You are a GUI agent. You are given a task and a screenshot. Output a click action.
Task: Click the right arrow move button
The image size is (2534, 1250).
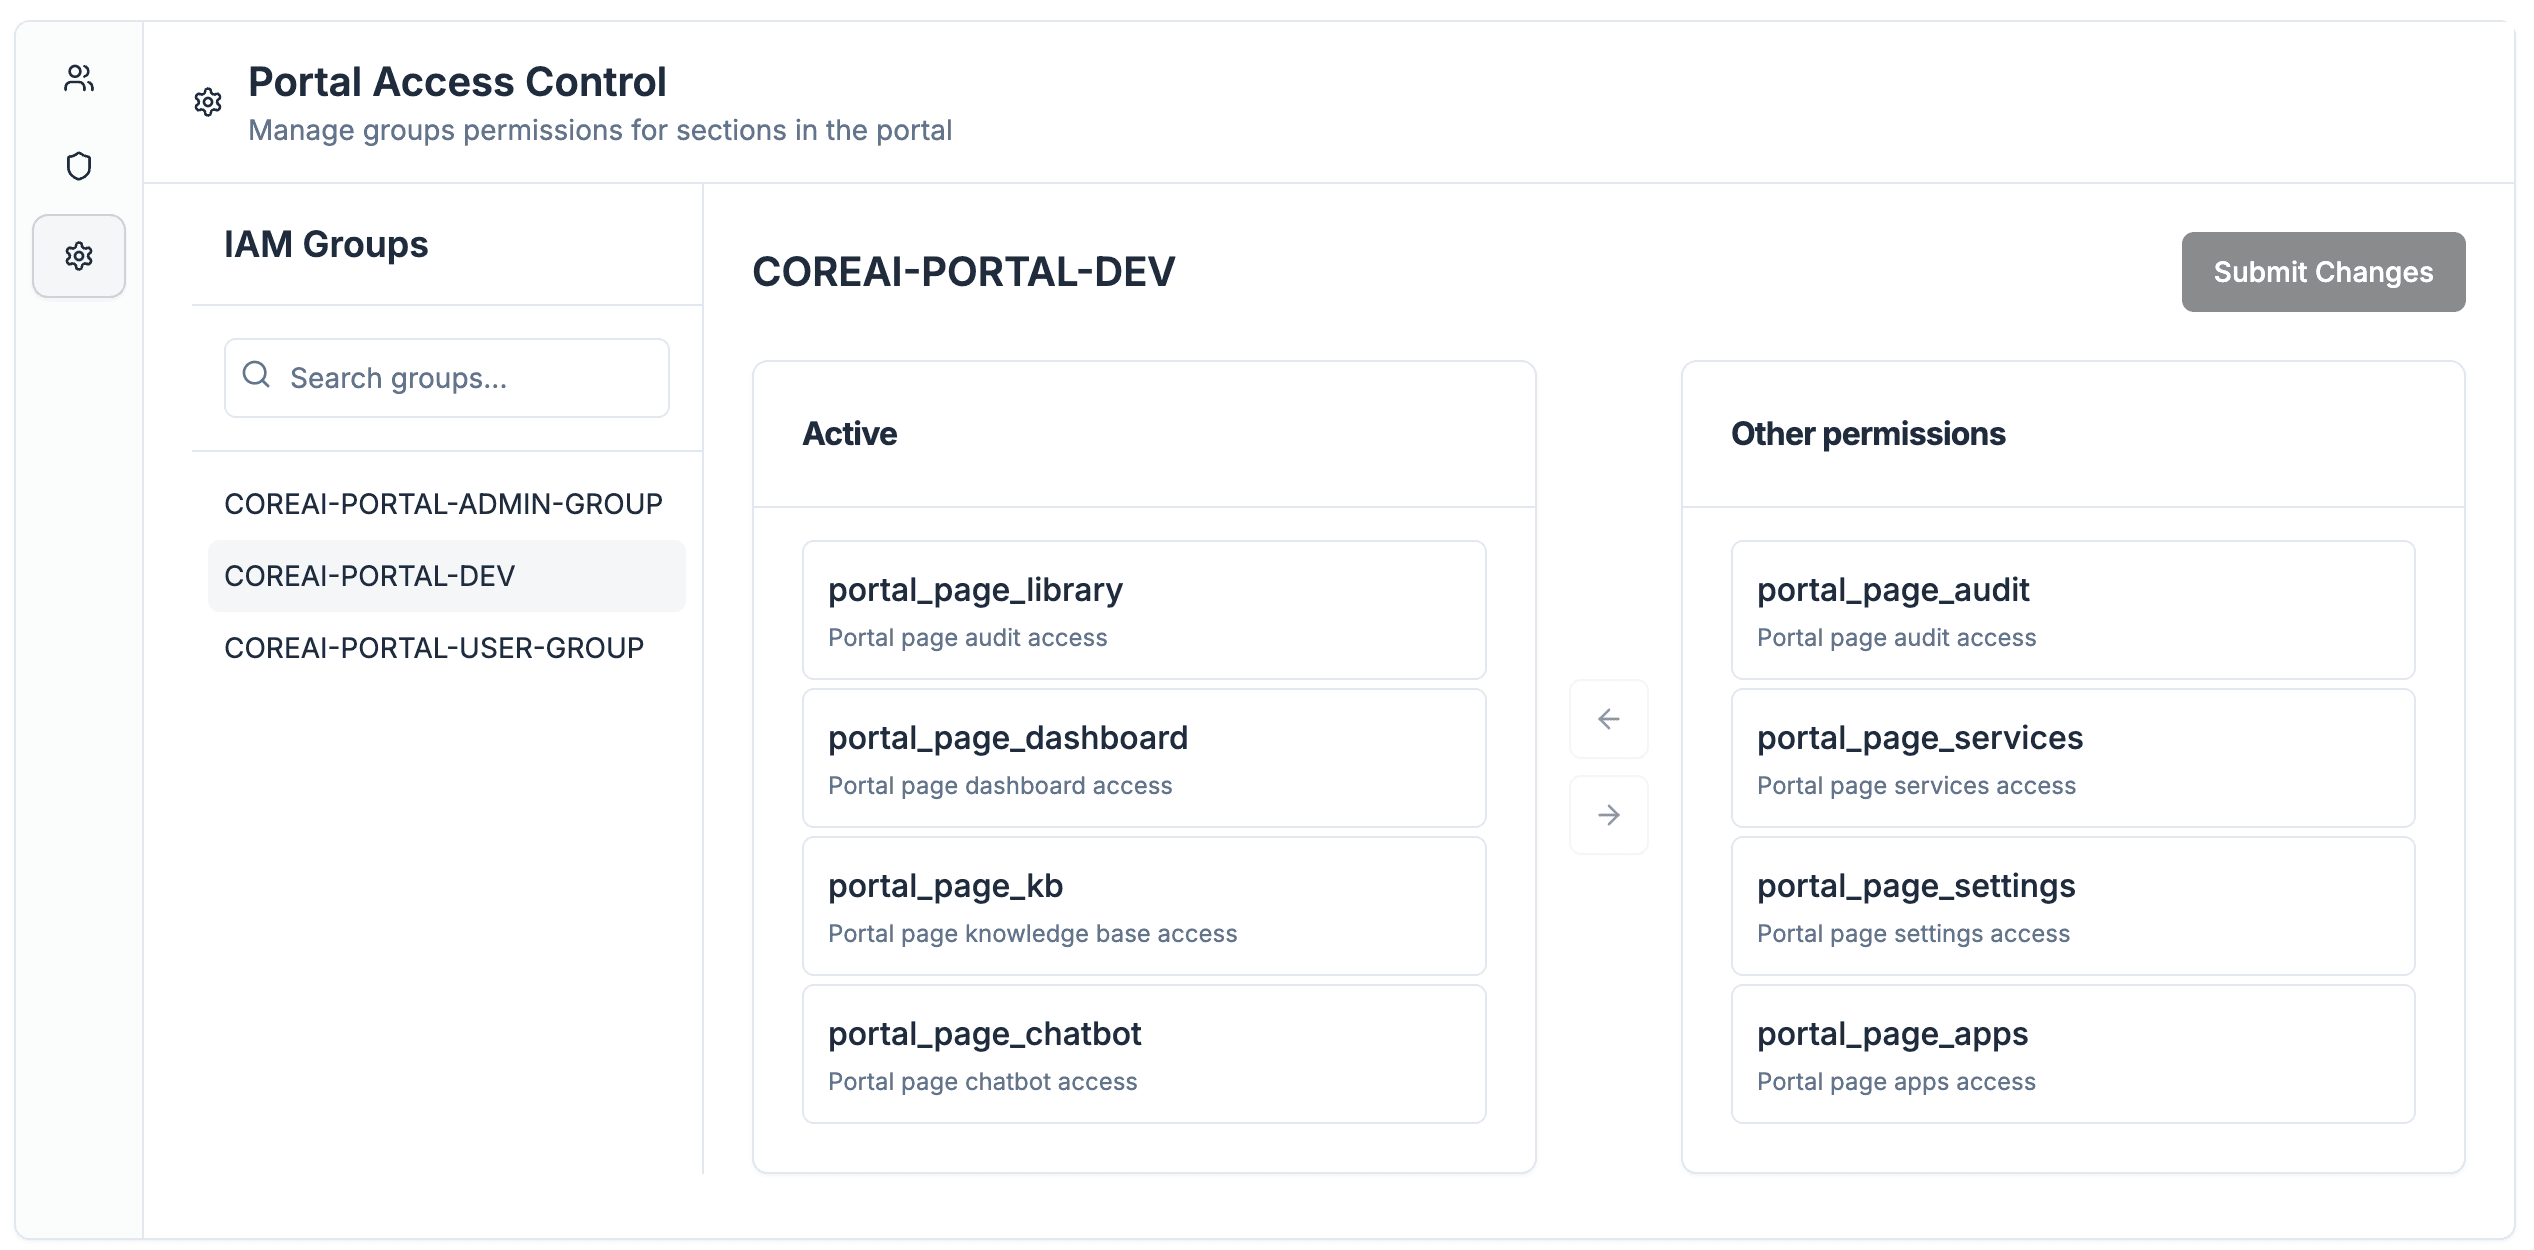coord(1608,815)
